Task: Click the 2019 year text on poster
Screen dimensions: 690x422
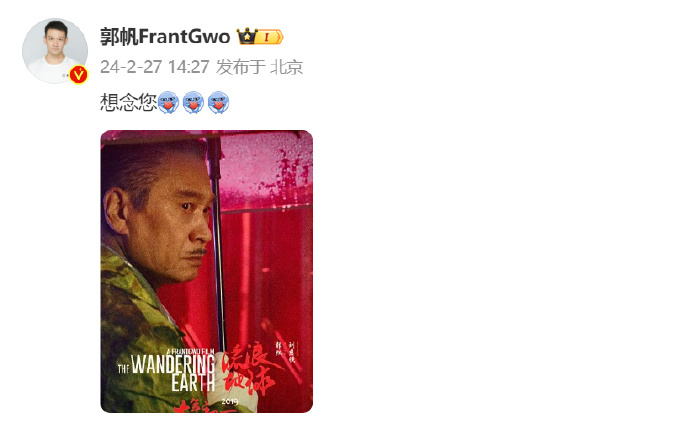Action: point(230,401)
